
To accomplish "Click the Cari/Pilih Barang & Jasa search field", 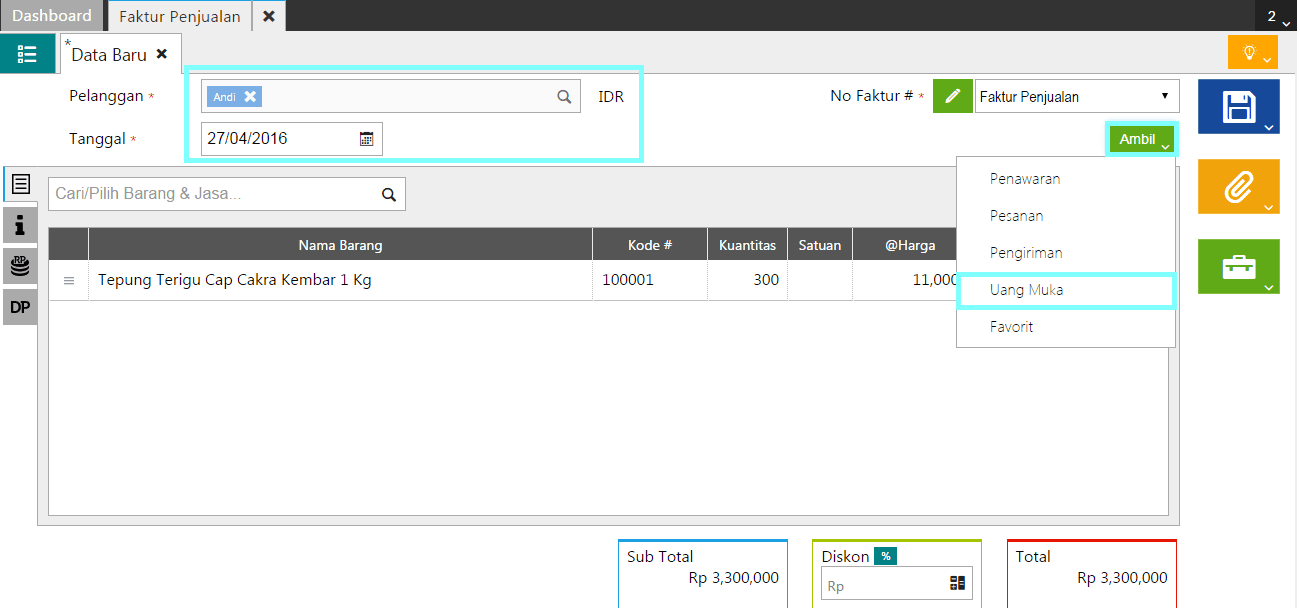I will pos(215,194).
